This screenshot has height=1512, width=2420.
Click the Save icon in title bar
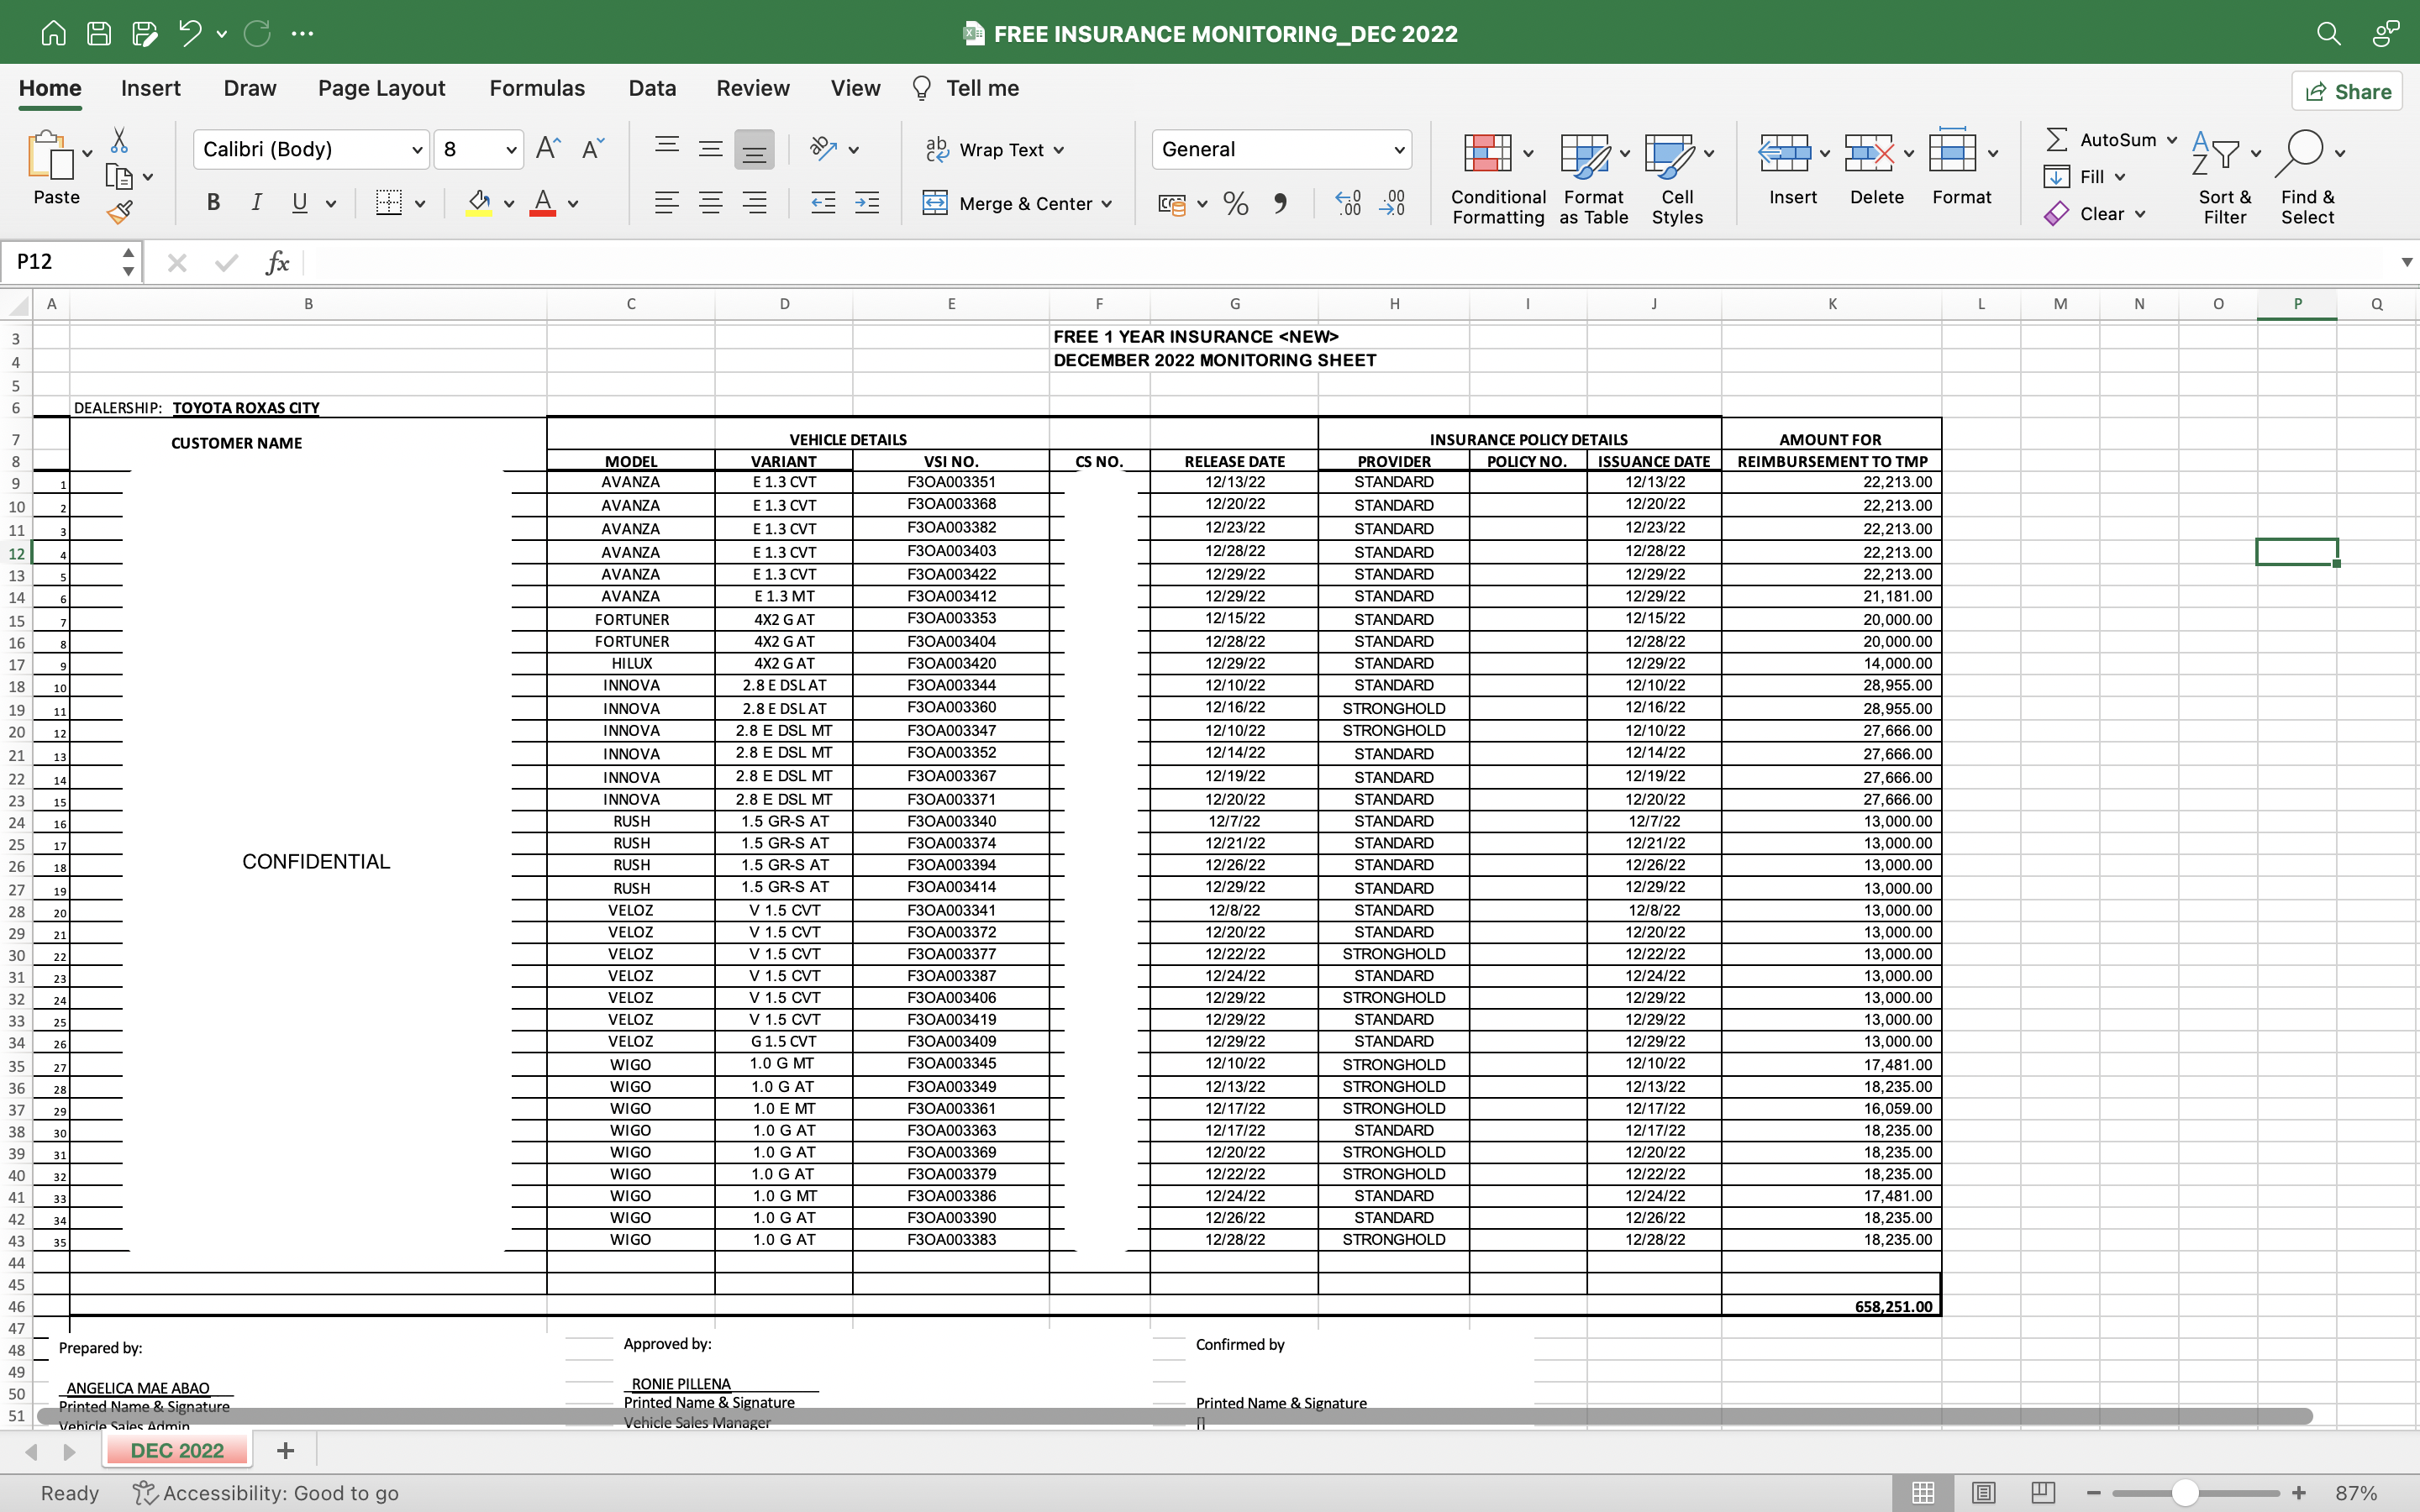99,33
